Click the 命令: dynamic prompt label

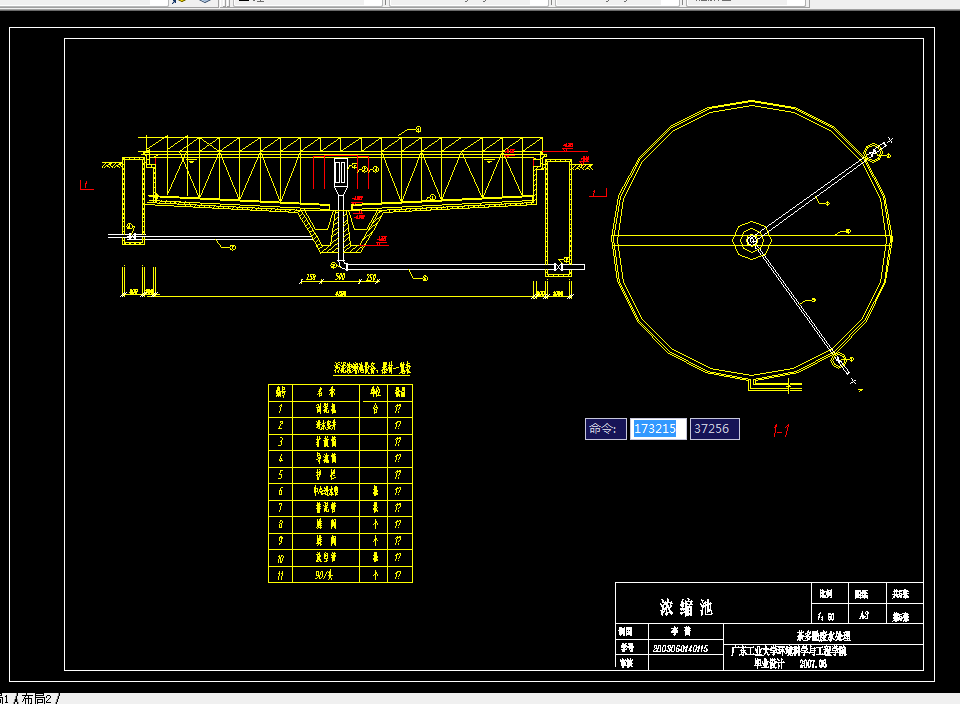(605, 429)
